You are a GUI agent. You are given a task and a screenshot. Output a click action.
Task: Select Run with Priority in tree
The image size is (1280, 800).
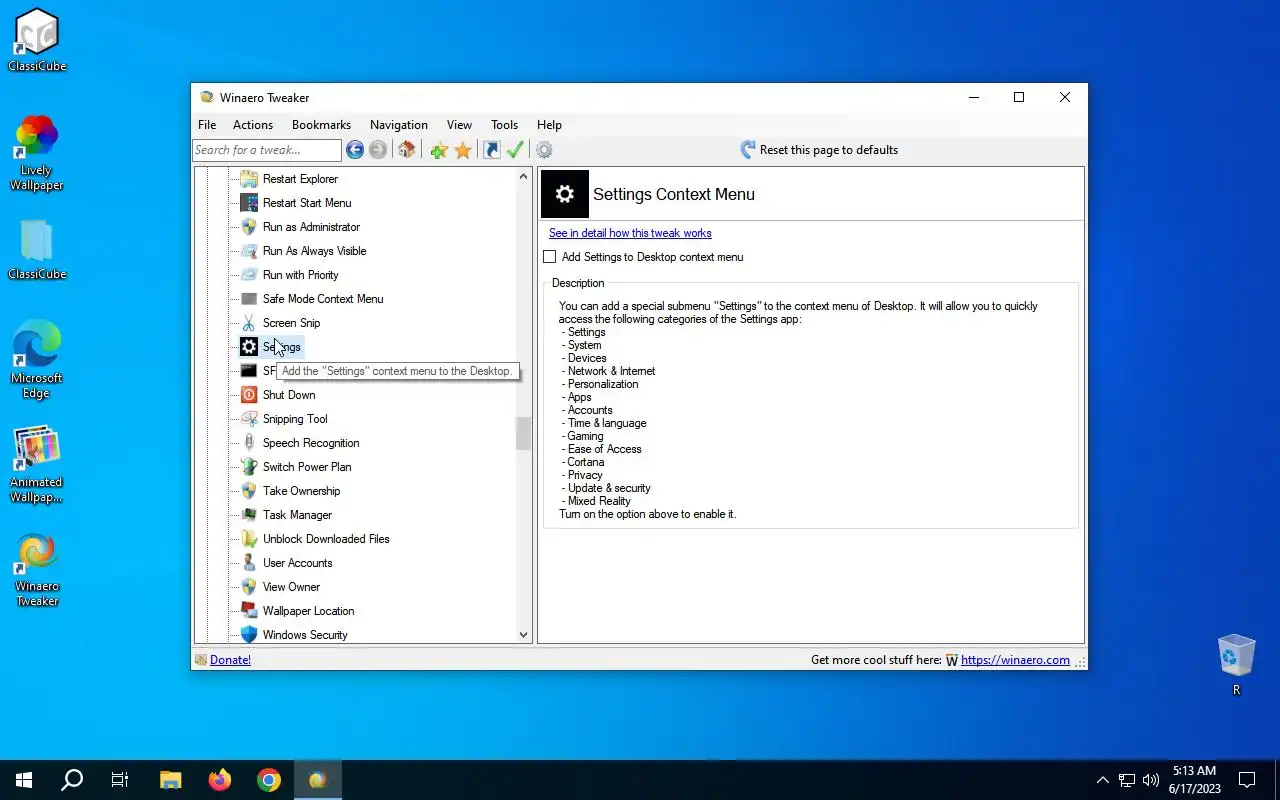coord(300,275)
